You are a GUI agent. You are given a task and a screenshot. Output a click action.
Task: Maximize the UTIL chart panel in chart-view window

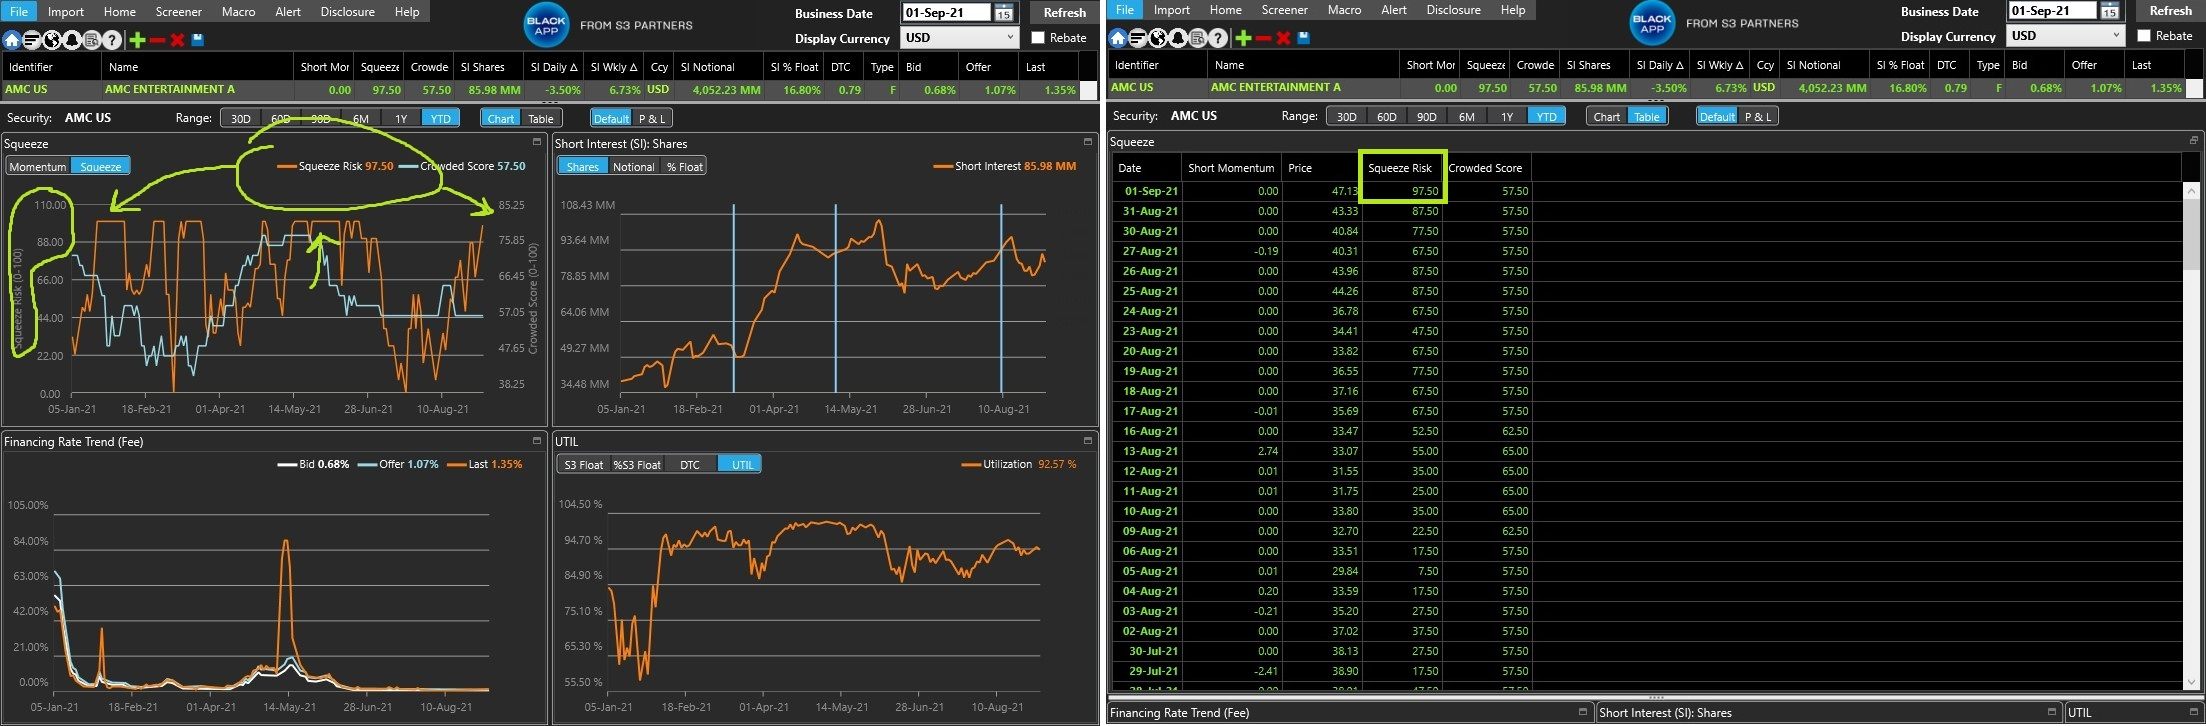1088,441
